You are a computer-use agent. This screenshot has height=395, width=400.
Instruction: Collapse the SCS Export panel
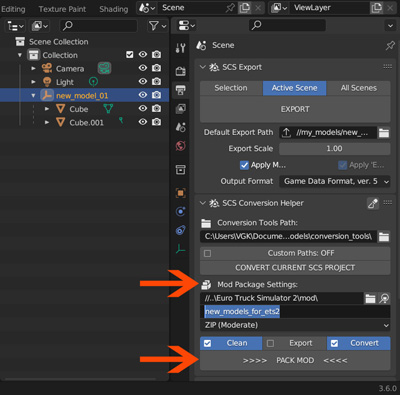click(x=203, y=67)
